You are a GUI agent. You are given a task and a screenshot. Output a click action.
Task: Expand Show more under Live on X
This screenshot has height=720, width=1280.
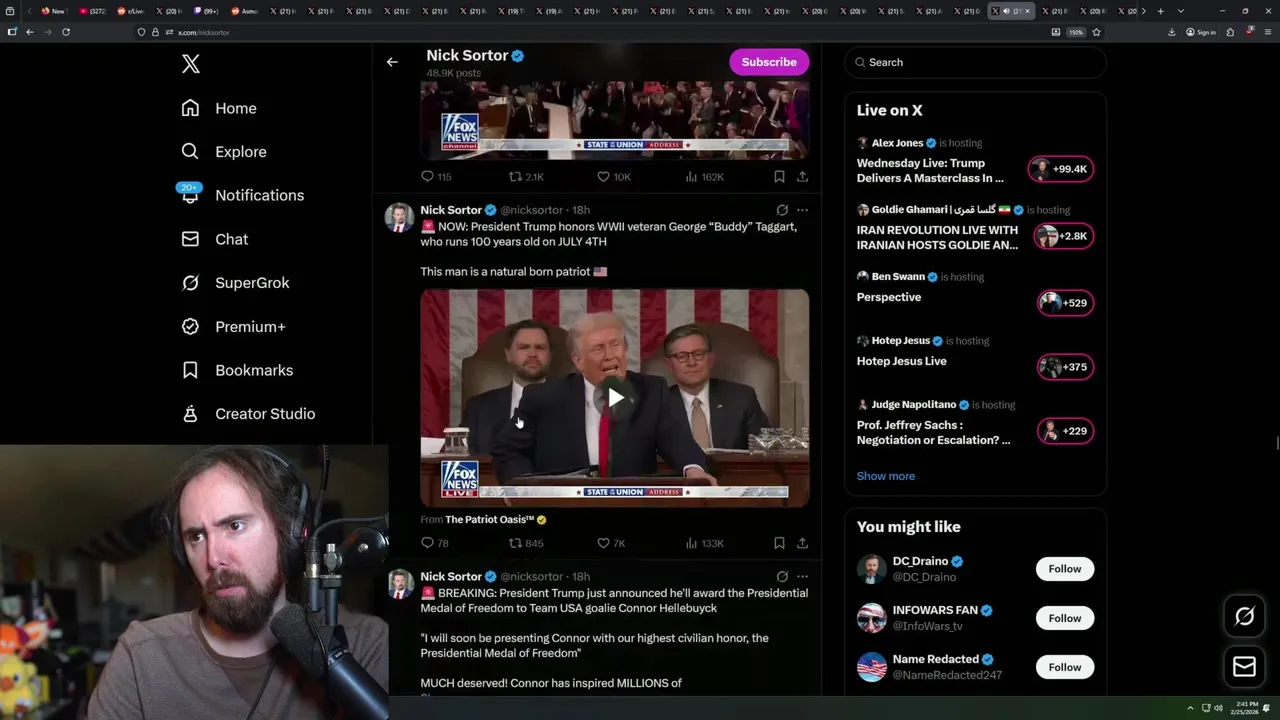point(886,476)
